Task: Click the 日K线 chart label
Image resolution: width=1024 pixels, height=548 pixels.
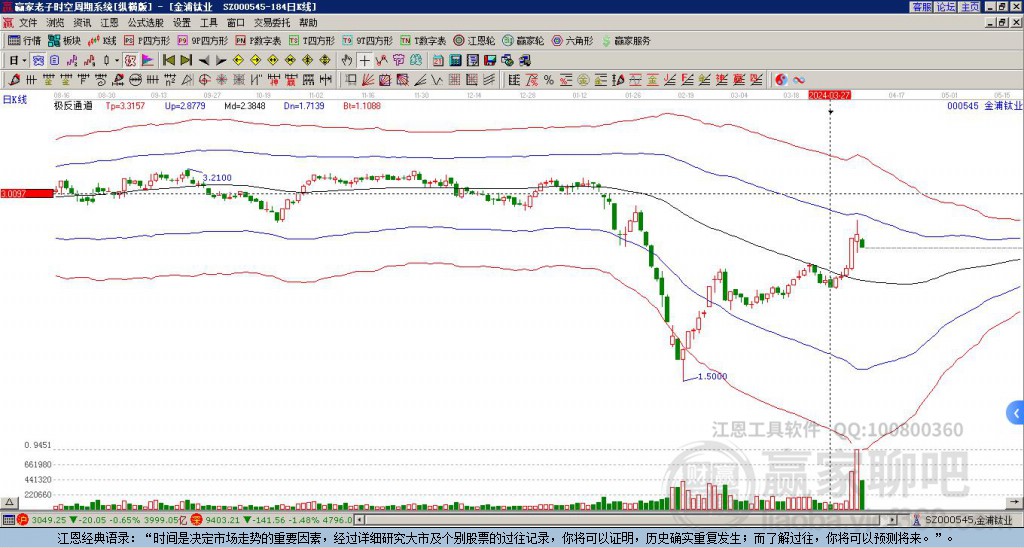Action: (14, 100)
